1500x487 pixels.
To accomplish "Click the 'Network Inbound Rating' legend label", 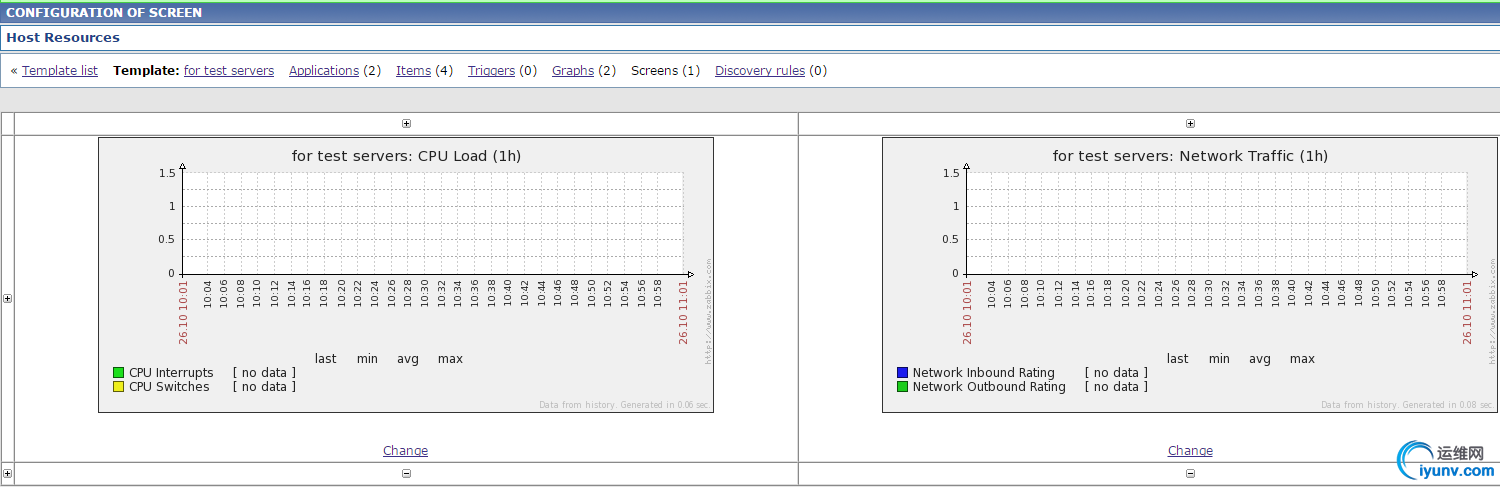I will click(x=984, y=373).
